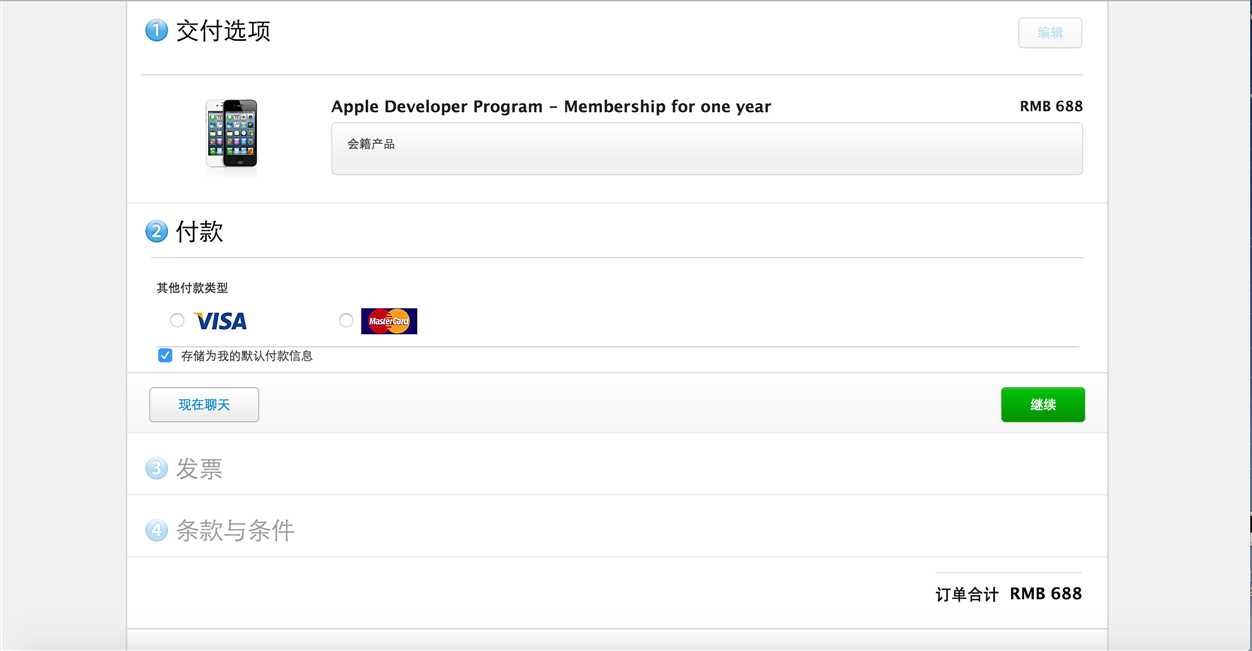Open the 发票 section heading
Viewport: 1252px width, 651px height.
(200, 468)
